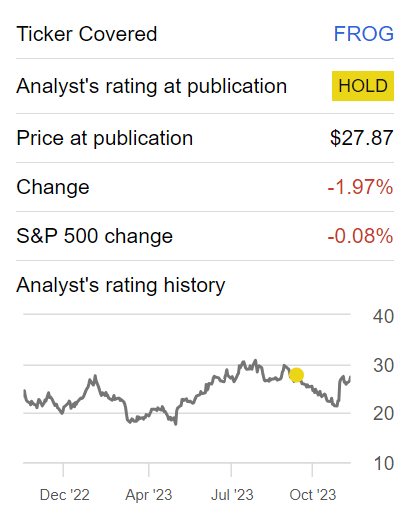Click the -0.08% S&P 500 change value
This screenshot has height=510, width=406.
360,236
